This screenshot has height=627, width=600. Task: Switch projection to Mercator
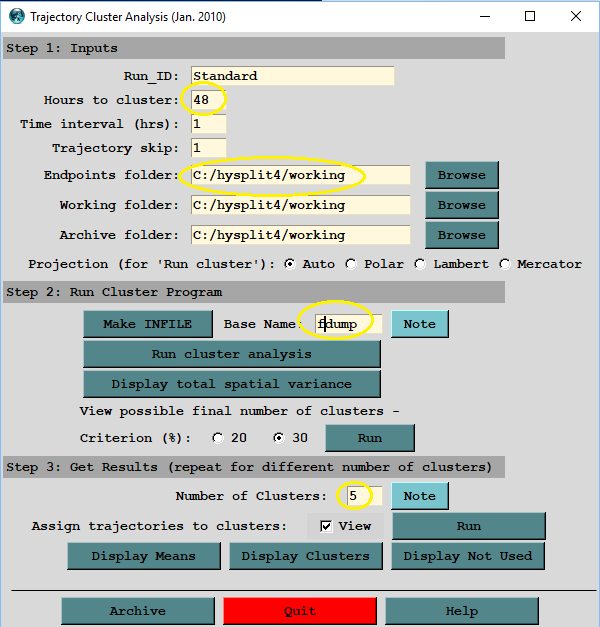click(505, 264)
